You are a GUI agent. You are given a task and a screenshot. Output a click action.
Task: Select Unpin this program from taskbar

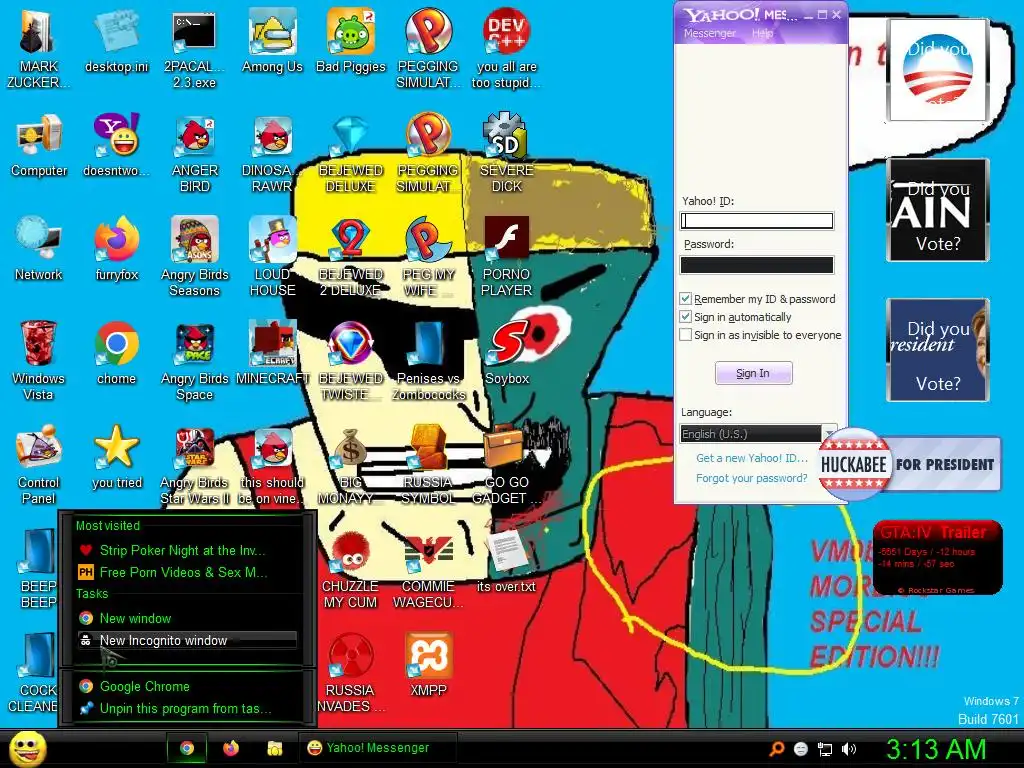point(187,709)
